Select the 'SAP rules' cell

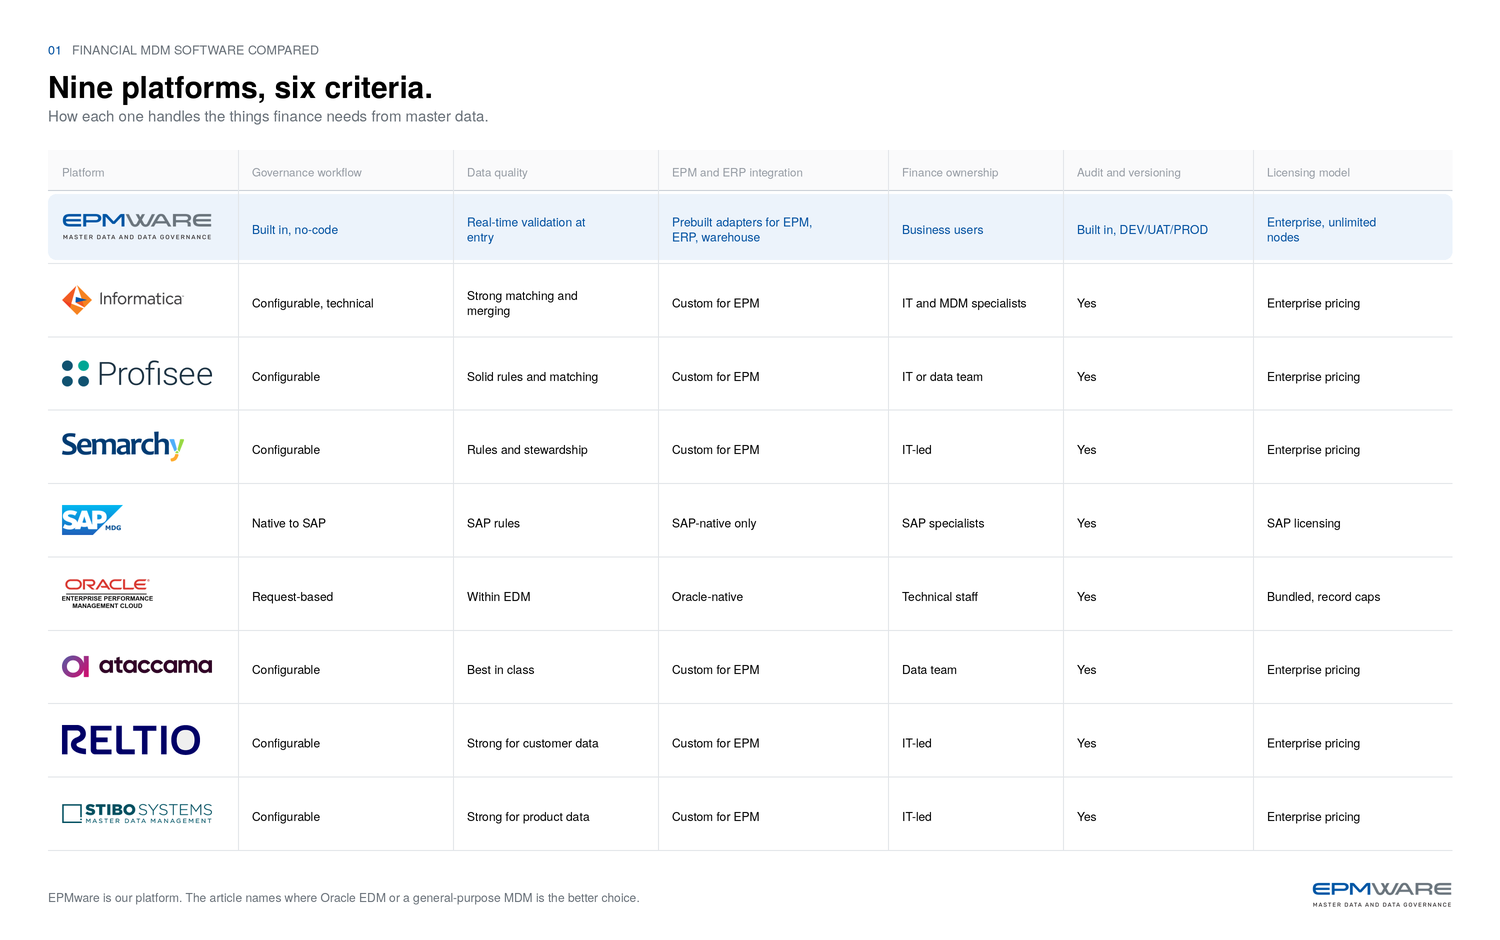[493, 523]
